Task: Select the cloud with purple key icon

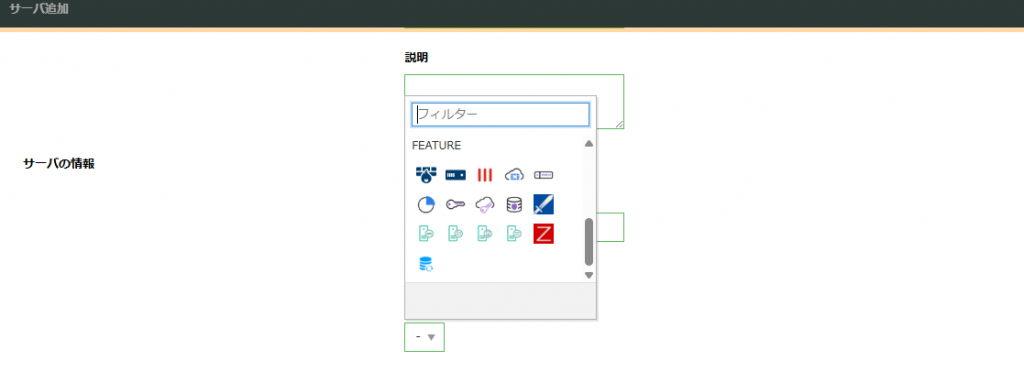Action: (485, 205)
